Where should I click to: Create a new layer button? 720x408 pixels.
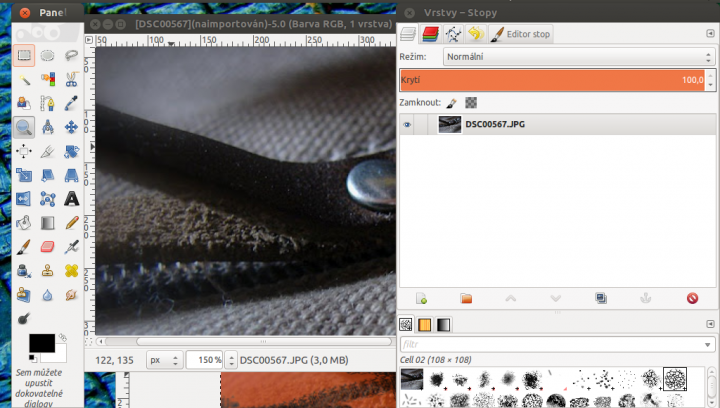[x=421, y=299]
